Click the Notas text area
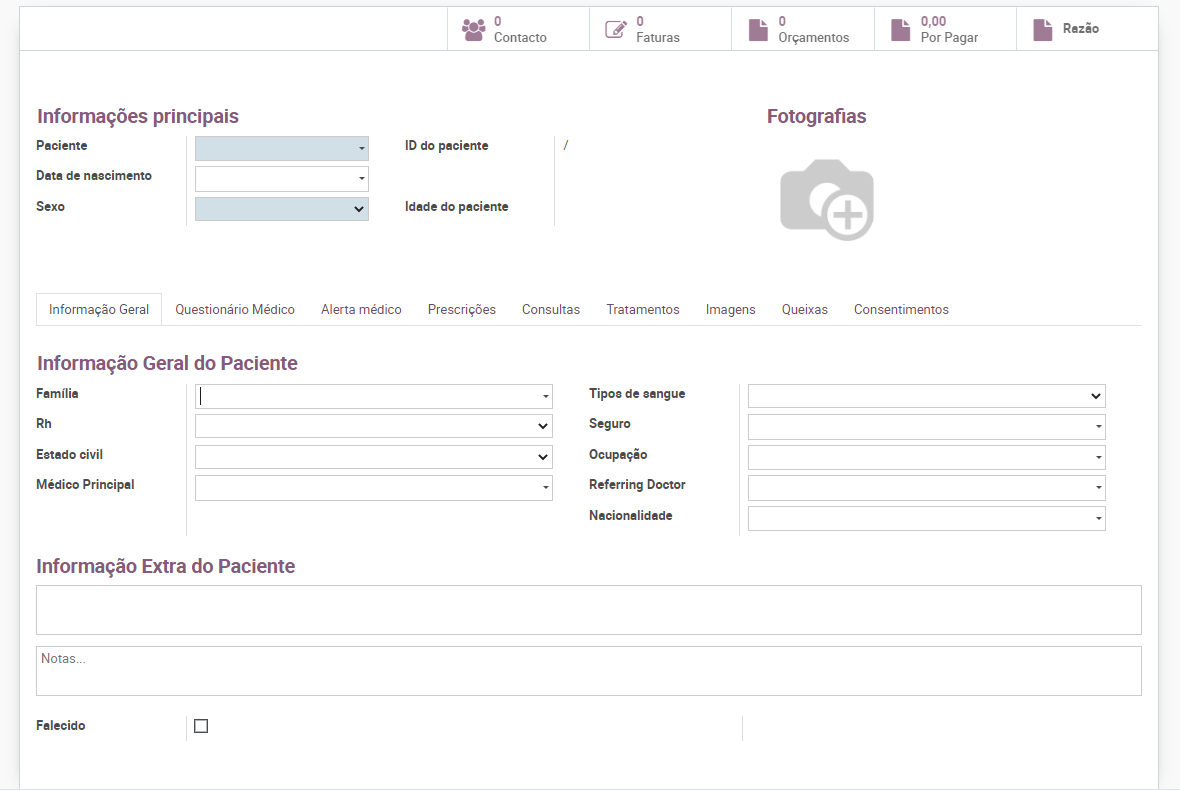This screenshot has width=1180, height=790. point(588,671)
